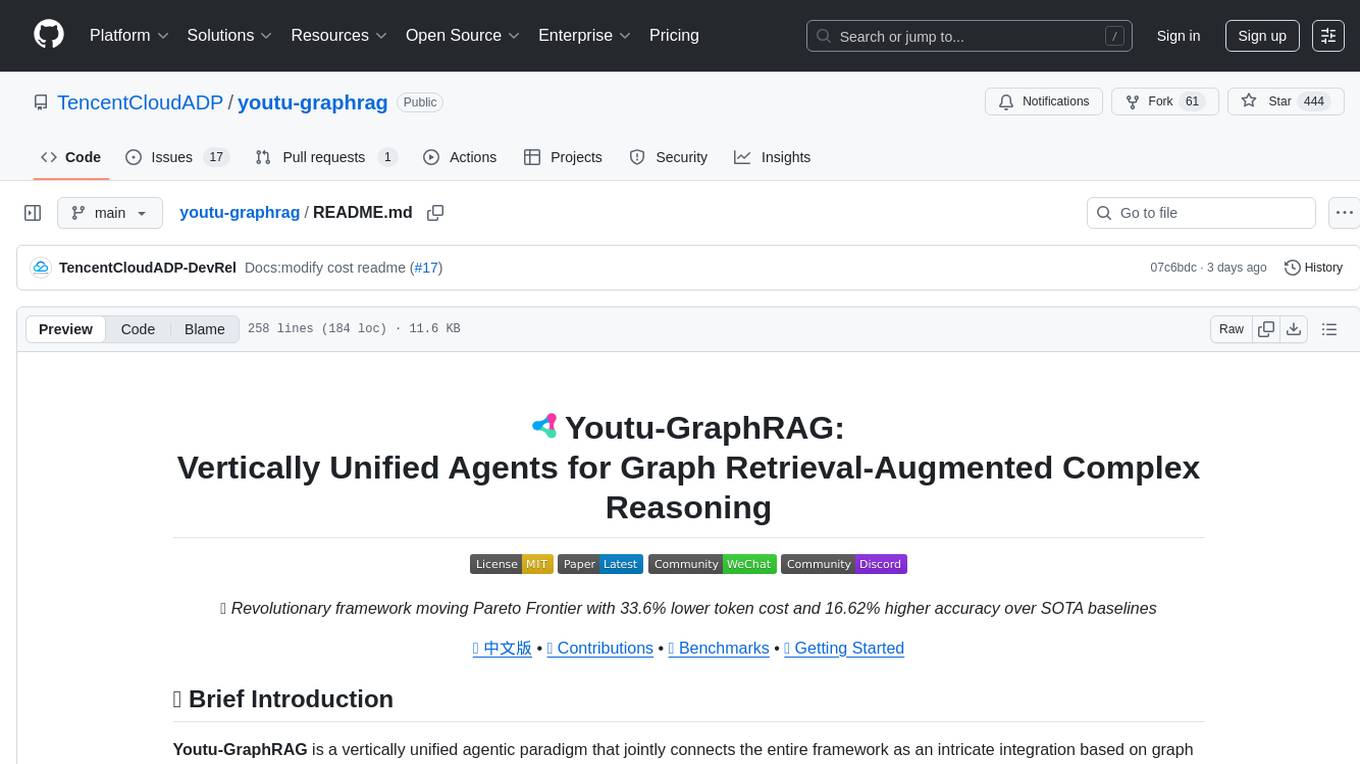Open the 中文版 link
This screenshot has height=764, width=1360.
click(502, 648)
